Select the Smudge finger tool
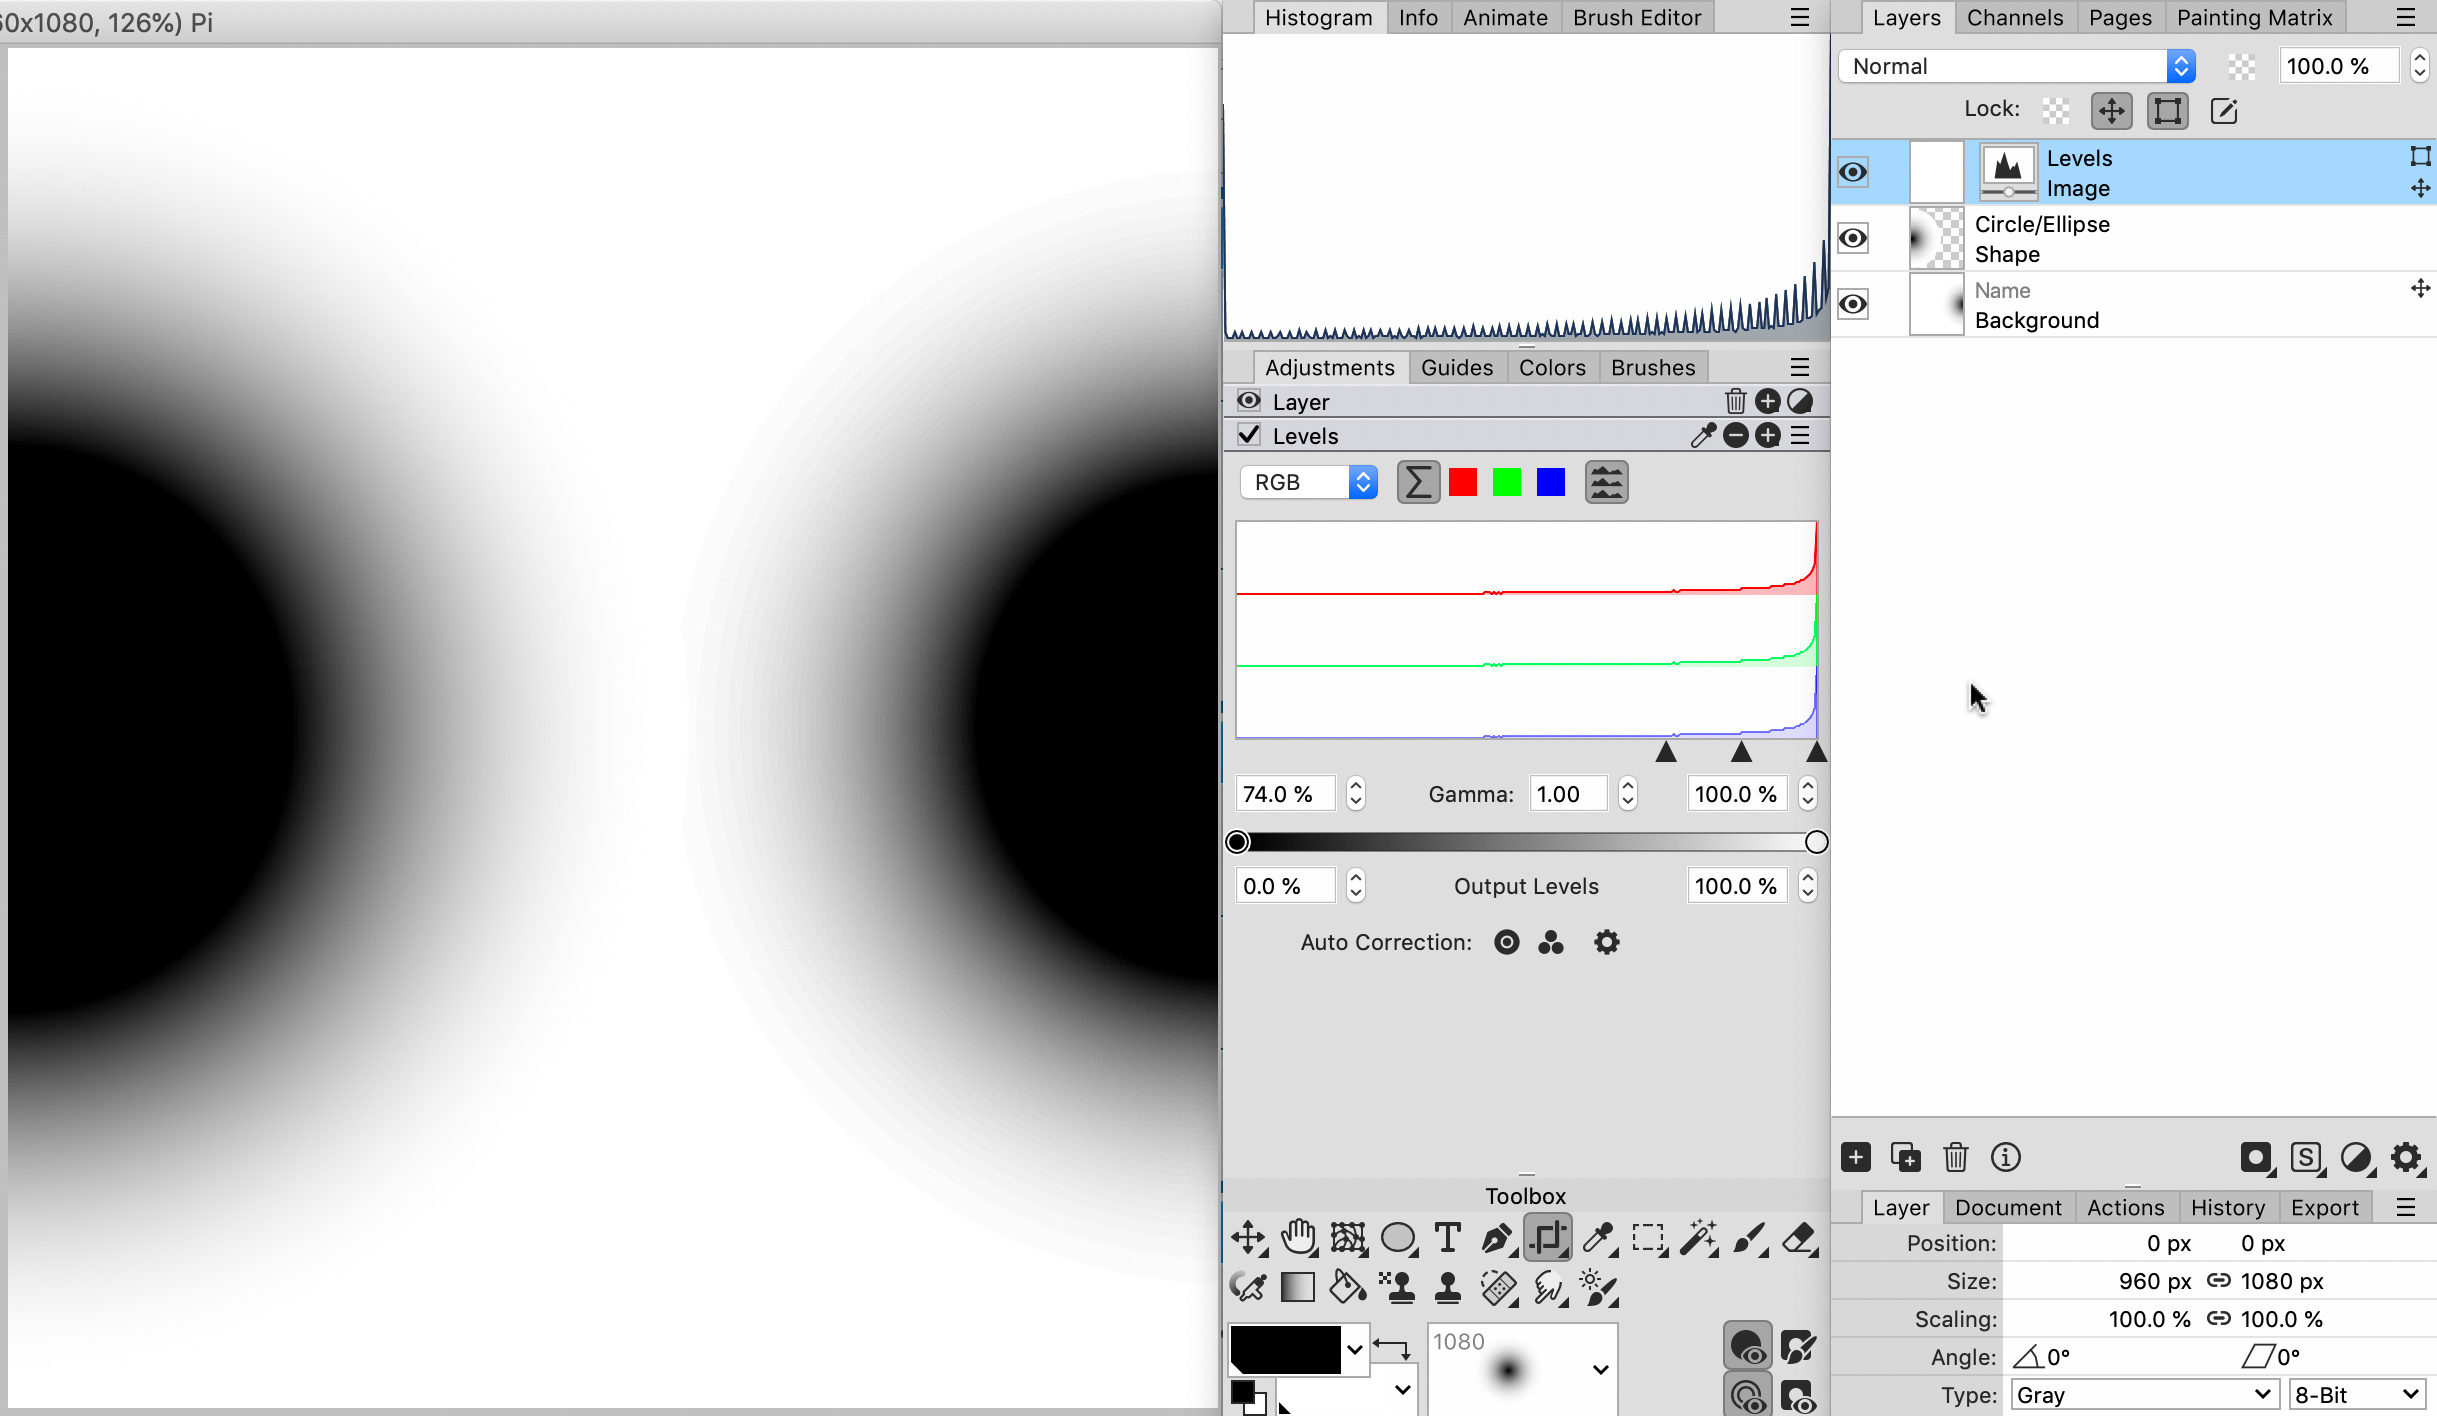This screenshot has width=2437, height=1416. pos(1549,1287)
